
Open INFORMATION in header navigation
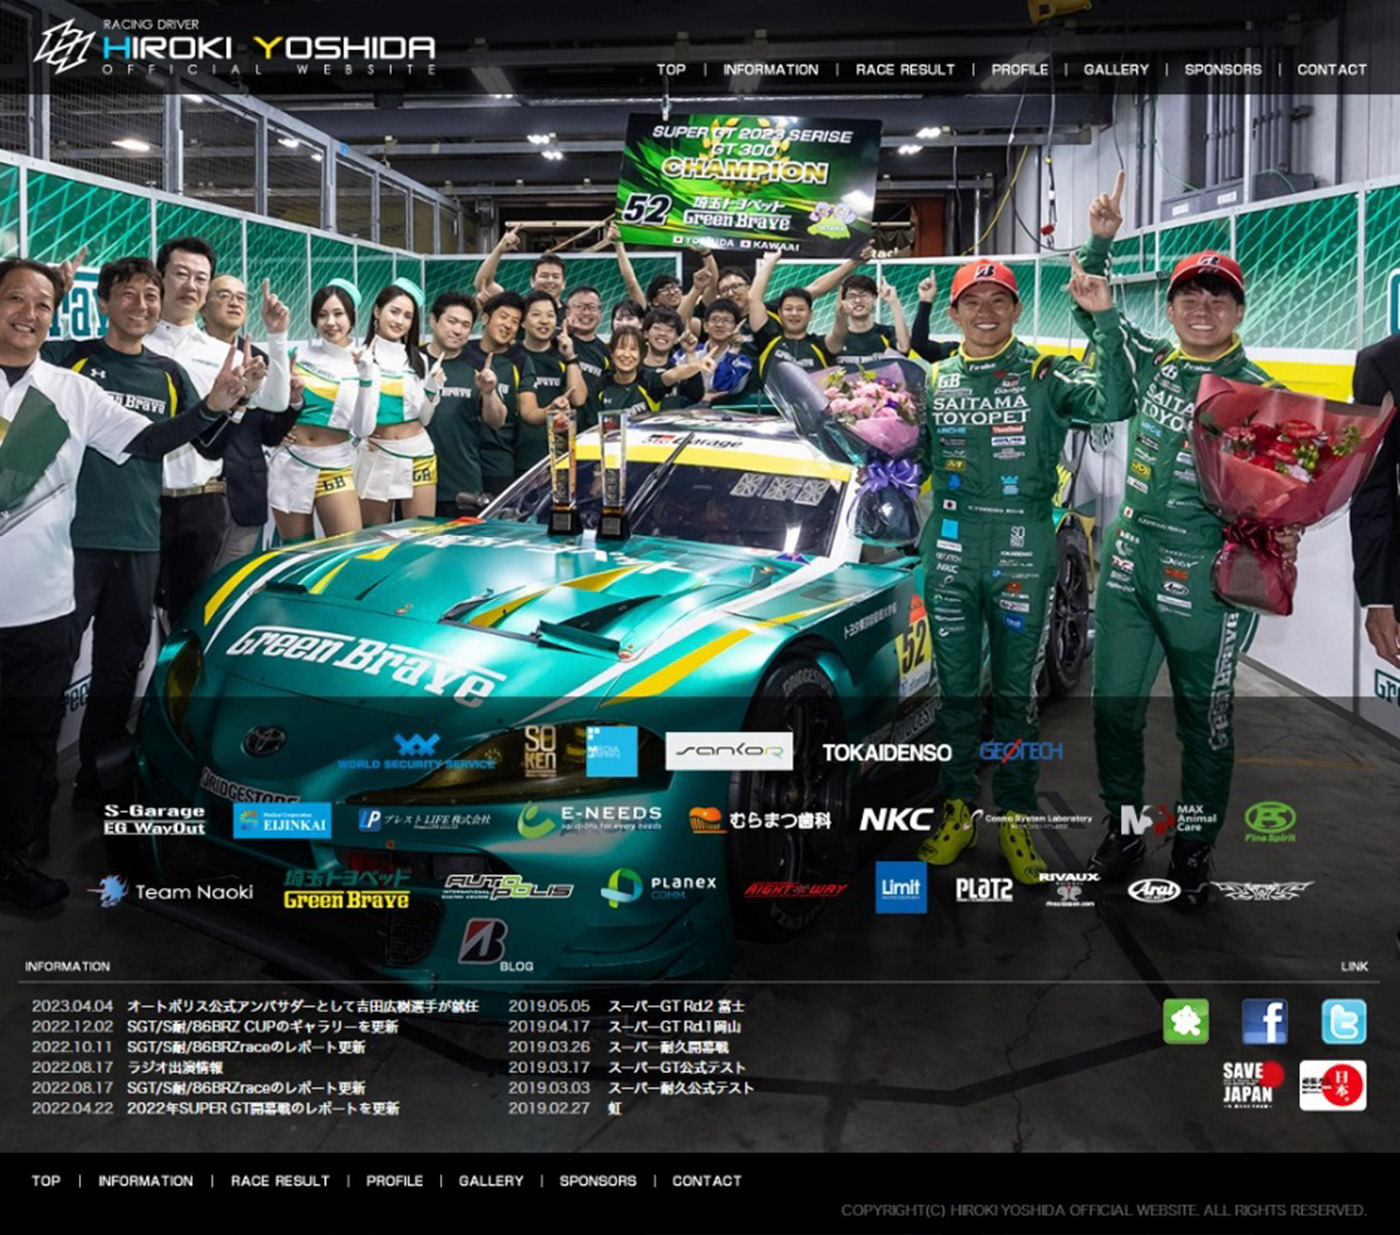770,69
